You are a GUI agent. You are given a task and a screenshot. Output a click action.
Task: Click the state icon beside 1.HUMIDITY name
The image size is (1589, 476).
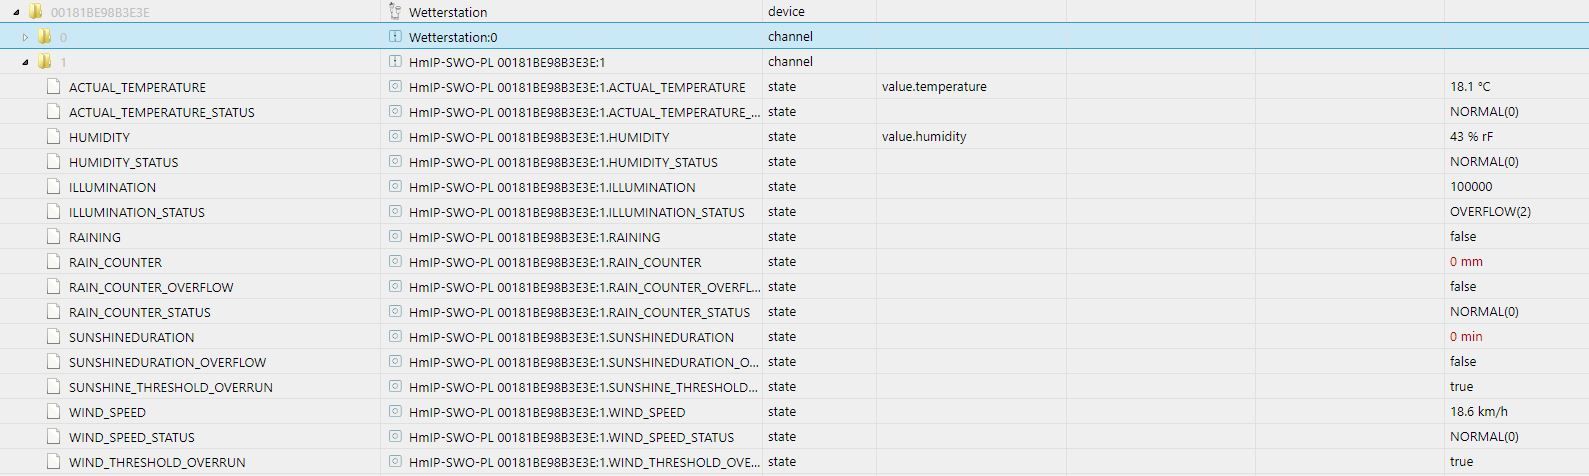click(x=394, y=137)
